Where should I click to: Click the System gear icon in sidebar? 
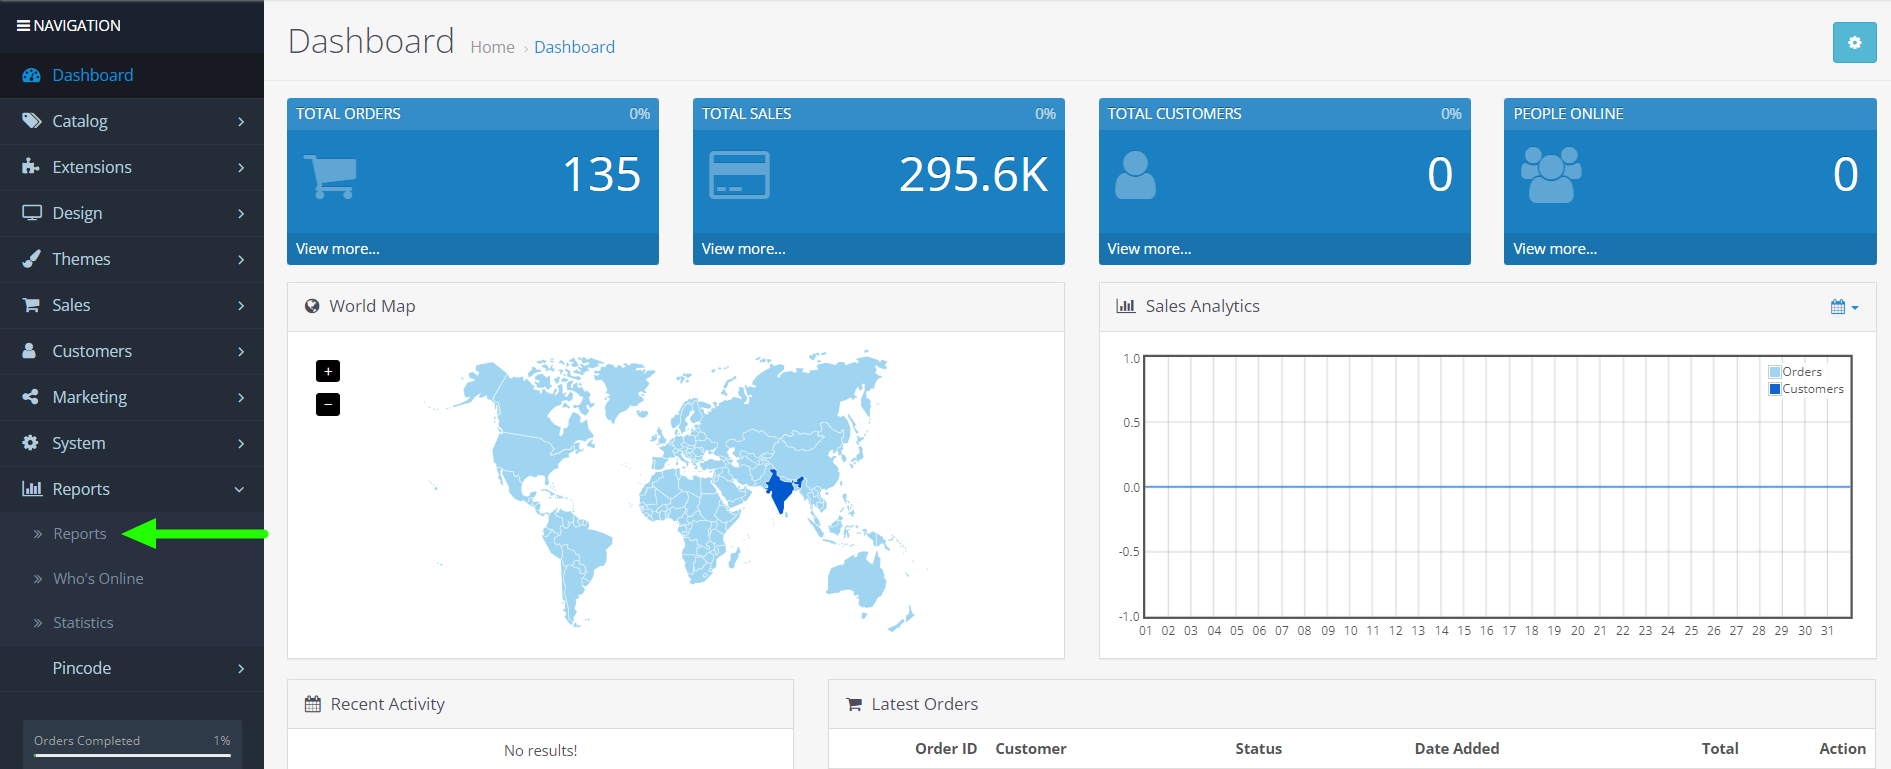coord(31,443)
